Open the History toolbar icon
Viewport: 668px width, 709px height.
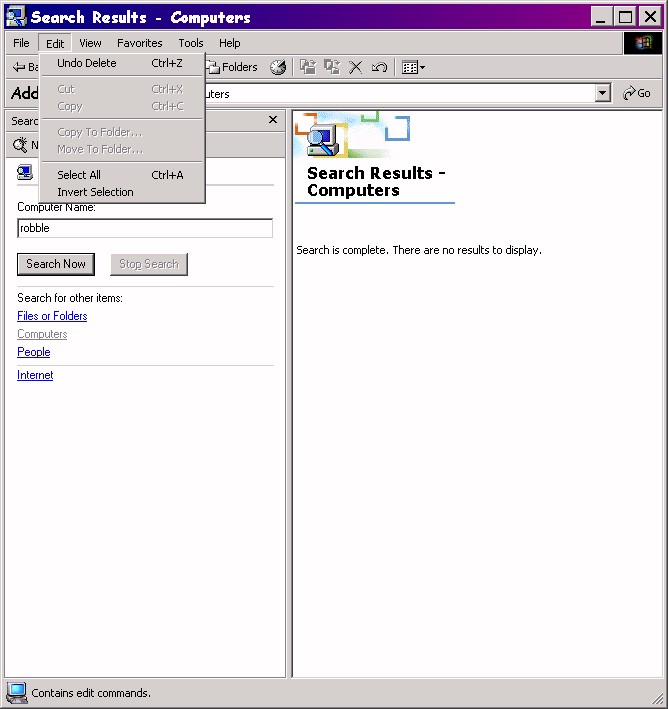click(278, 67)
